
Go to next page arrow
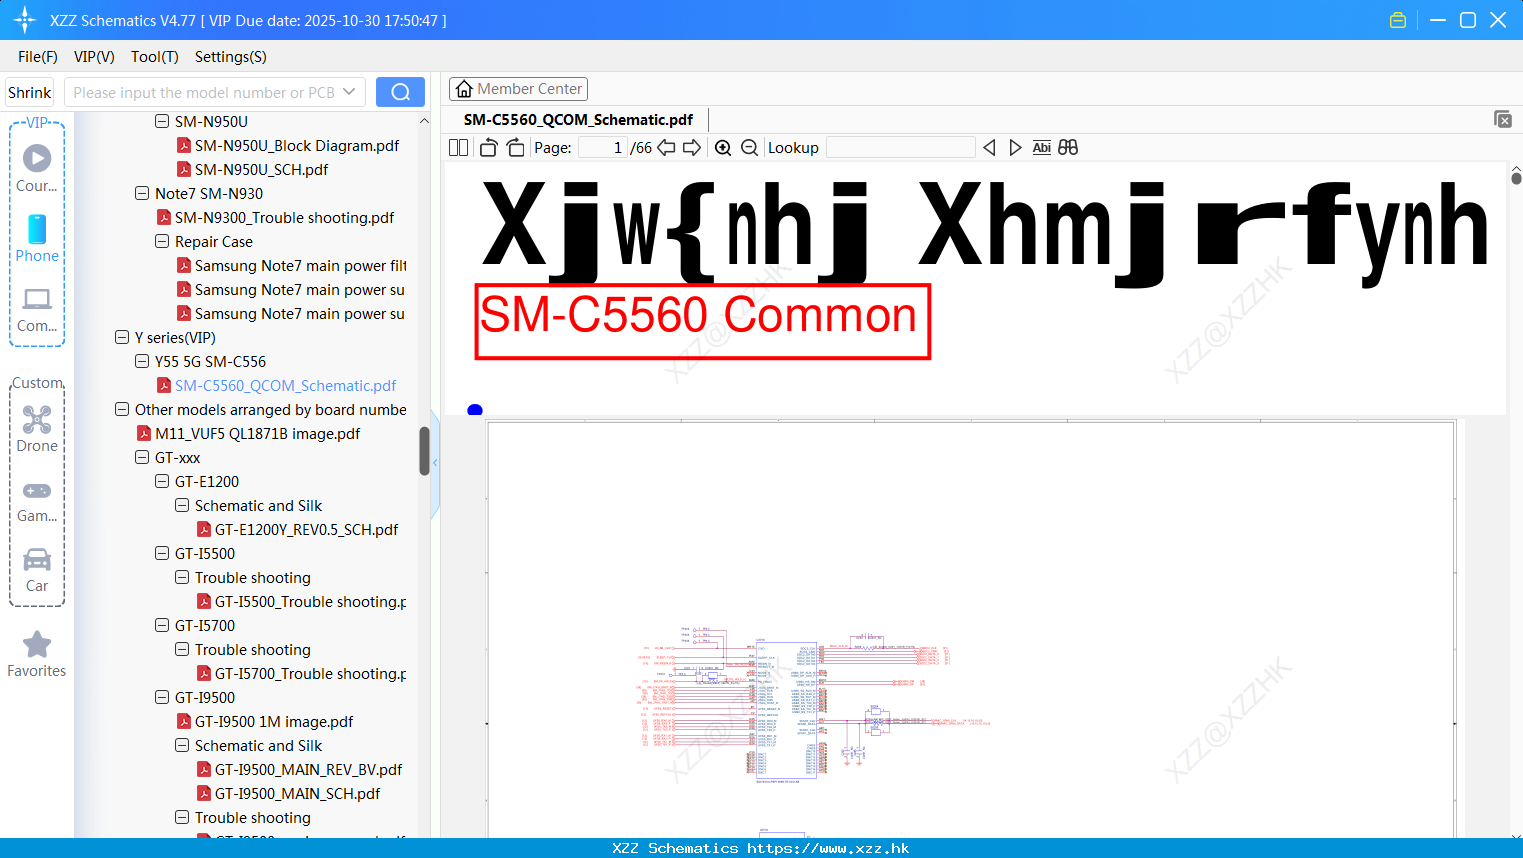tap(692, 148)
